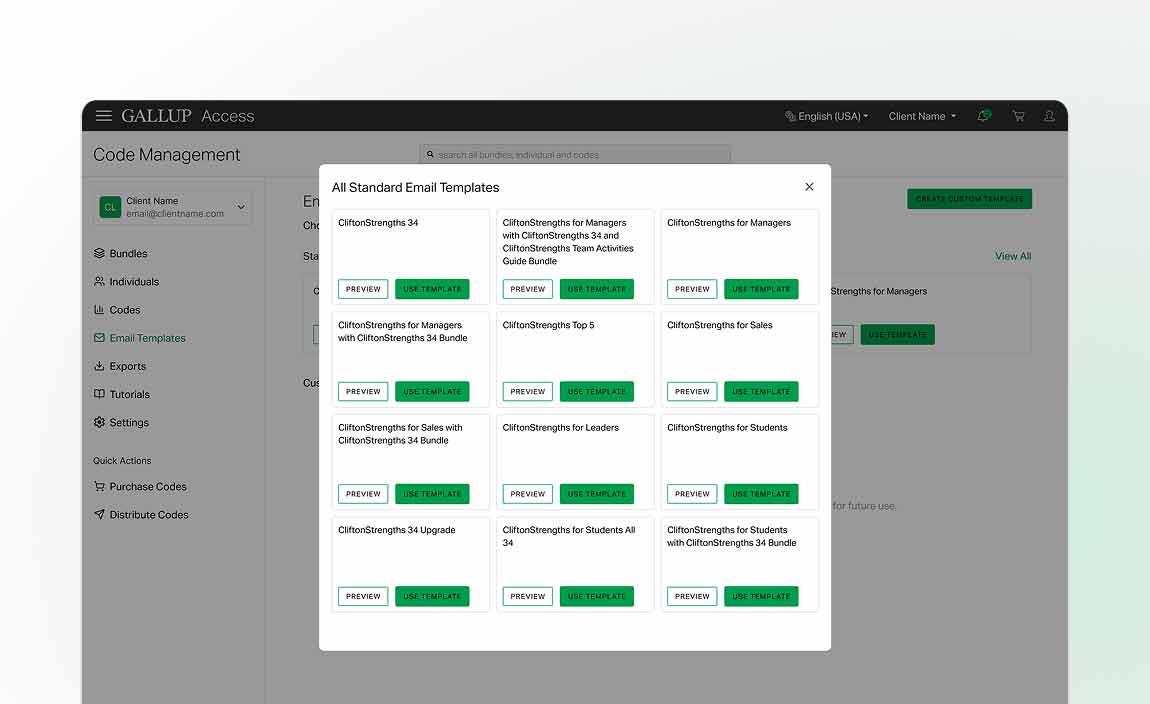The image size is (1150, 704).
Task: Close the All Standard Email Templates dialog
Action: [x=809, y=187]
